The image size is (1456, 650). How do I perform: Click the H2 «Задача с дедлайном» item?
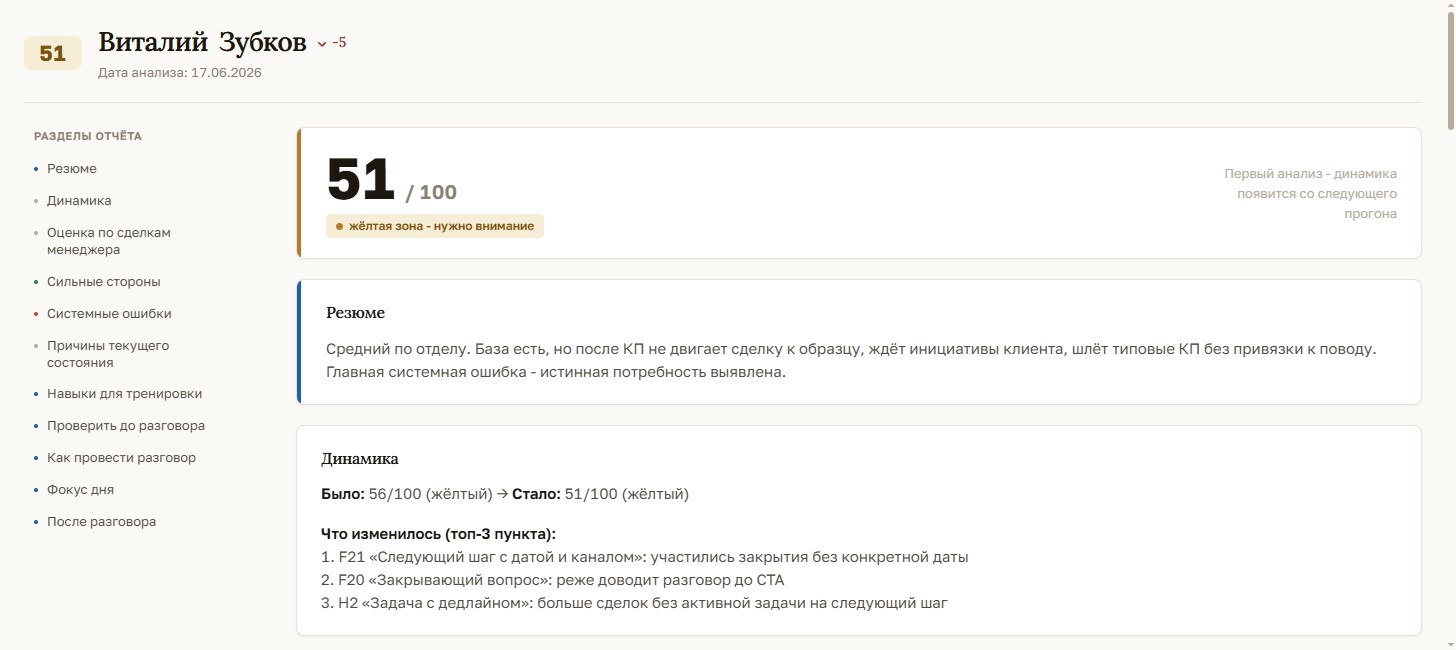[x=634, y=603]
